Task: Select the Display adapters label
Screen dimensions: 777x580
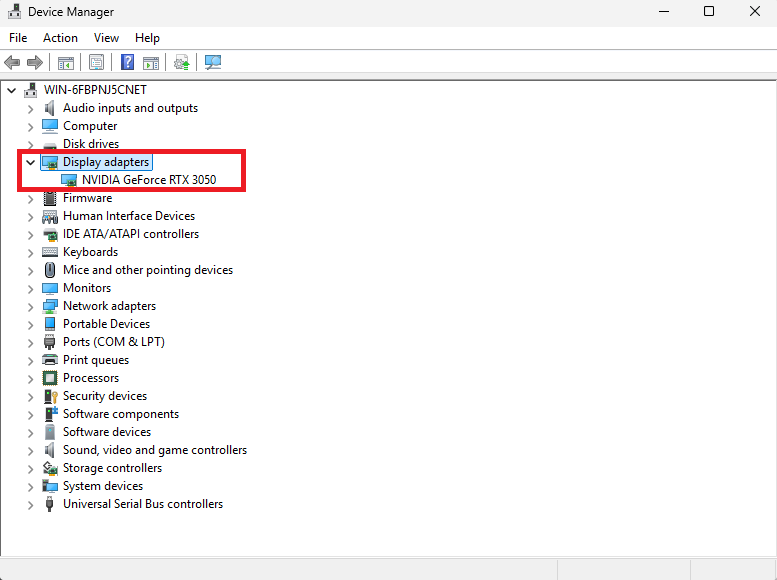Action: 106,162
